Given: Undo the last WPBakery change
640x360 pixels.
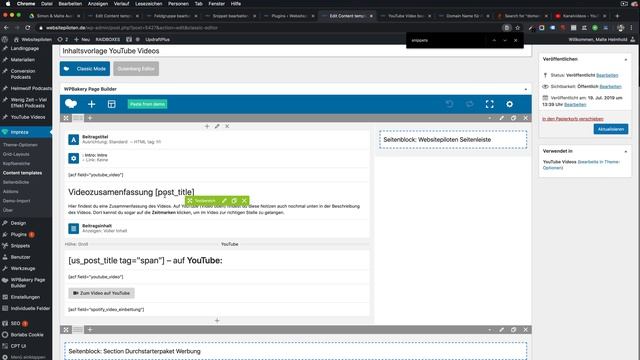Looking at the screenshot, I should tap(449, 104).
